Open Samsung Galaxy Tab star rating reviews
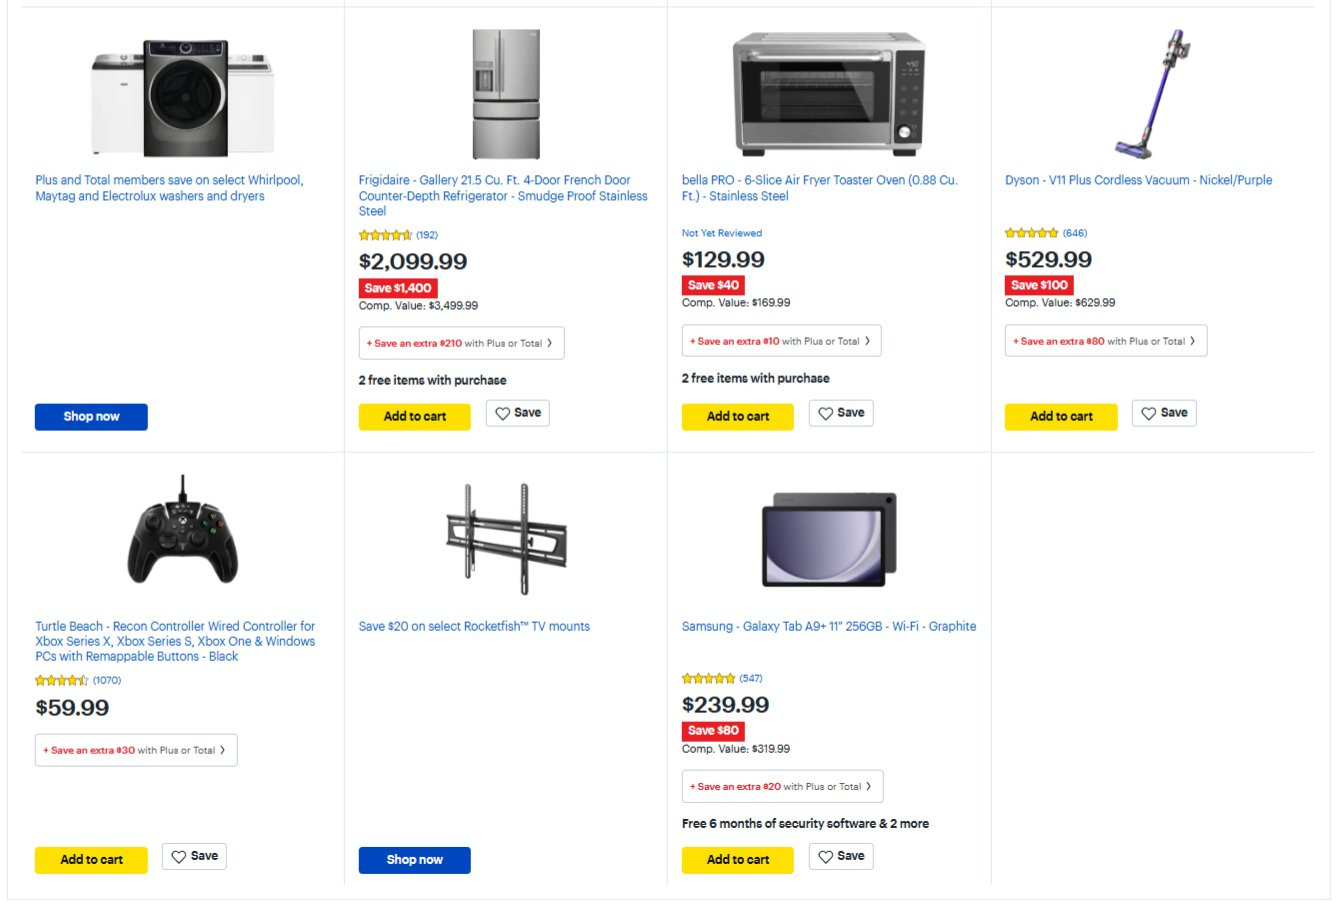Viewport: 1338px width, 906px height. [x=721, y=678]
